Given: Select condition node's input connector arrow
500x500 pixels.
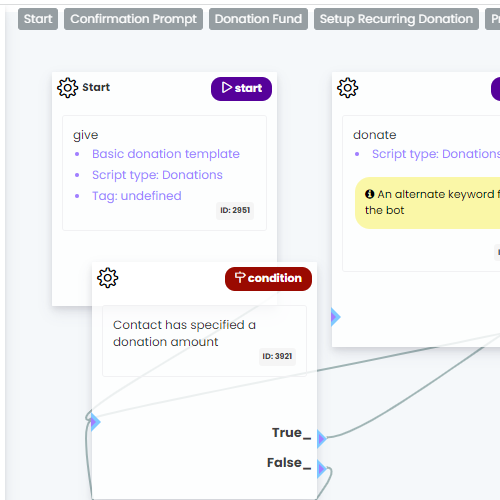Looking at the screenshot, I should [x=95, y=422].
